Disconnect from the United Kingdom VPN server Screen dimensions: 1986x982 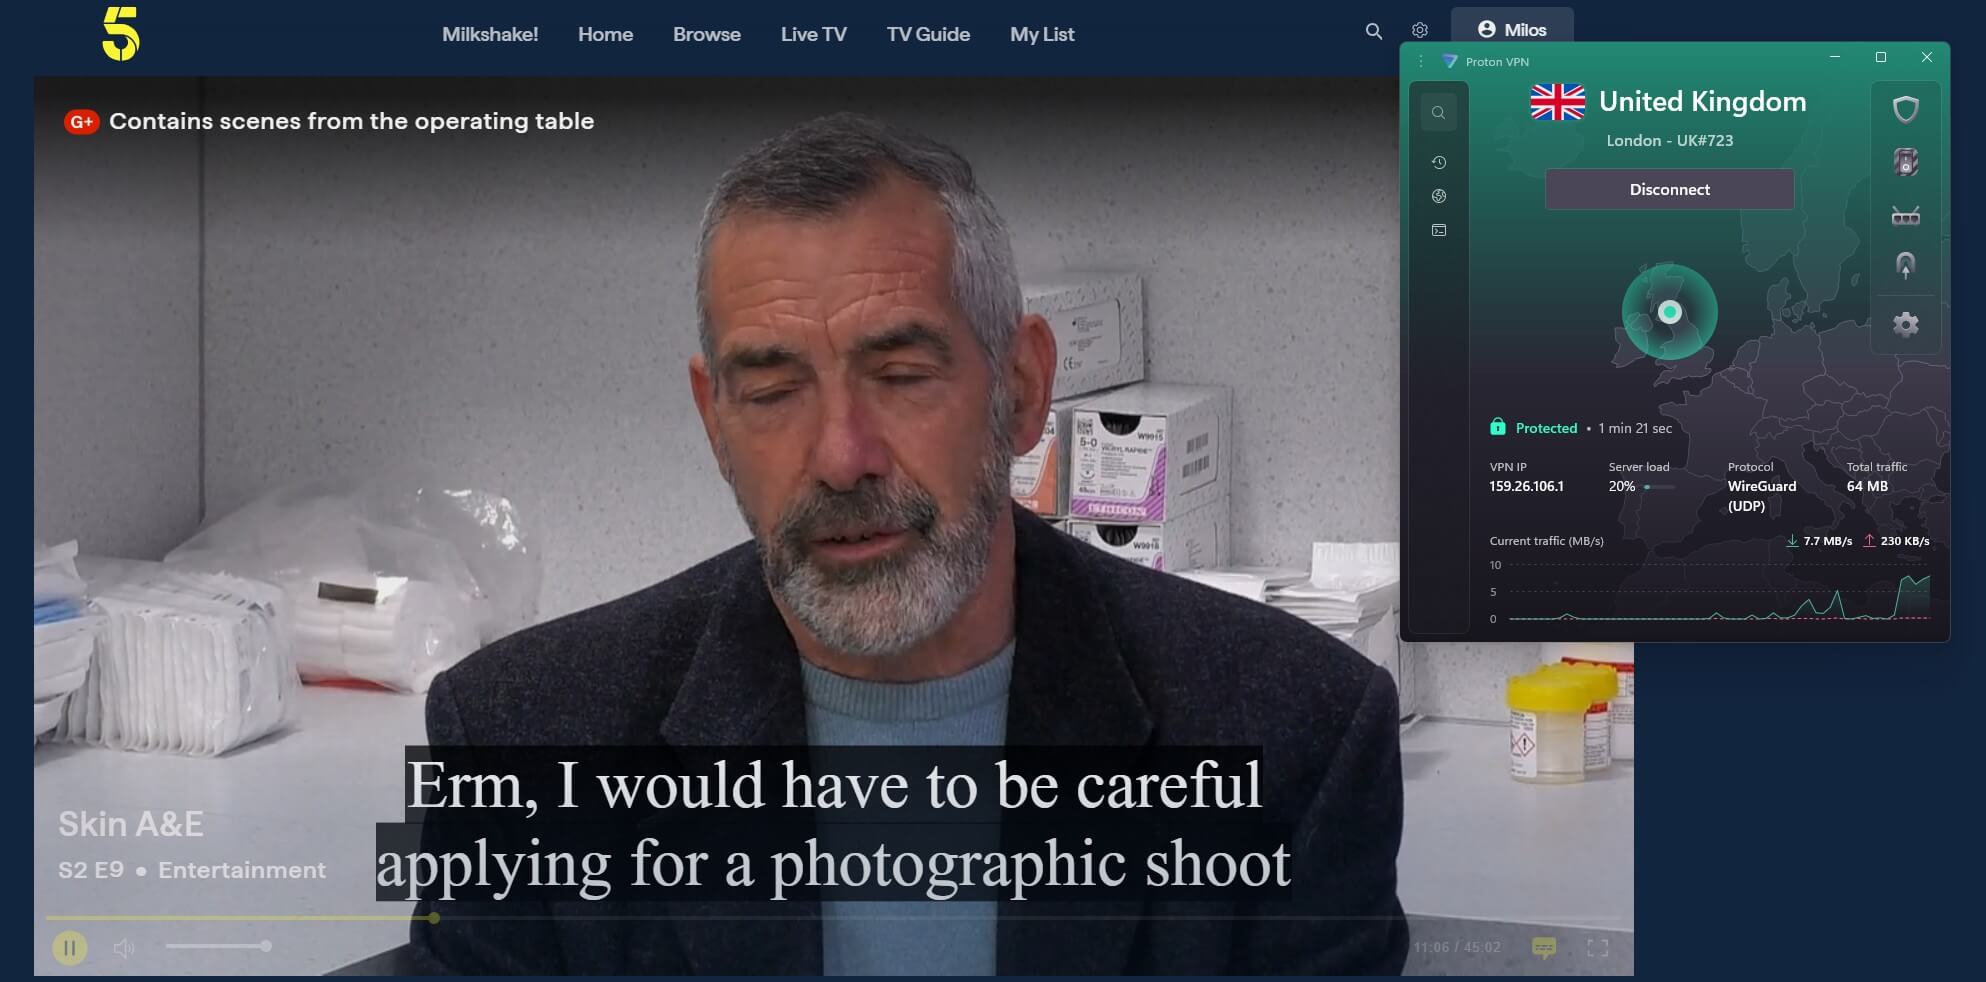tap(1669, 189)
